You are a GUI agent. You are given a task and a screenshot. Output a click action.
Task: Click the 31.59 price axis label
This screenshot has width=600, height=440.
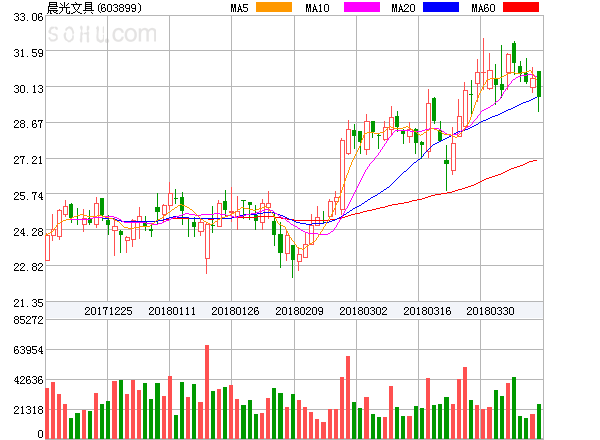tap(28, 53)
